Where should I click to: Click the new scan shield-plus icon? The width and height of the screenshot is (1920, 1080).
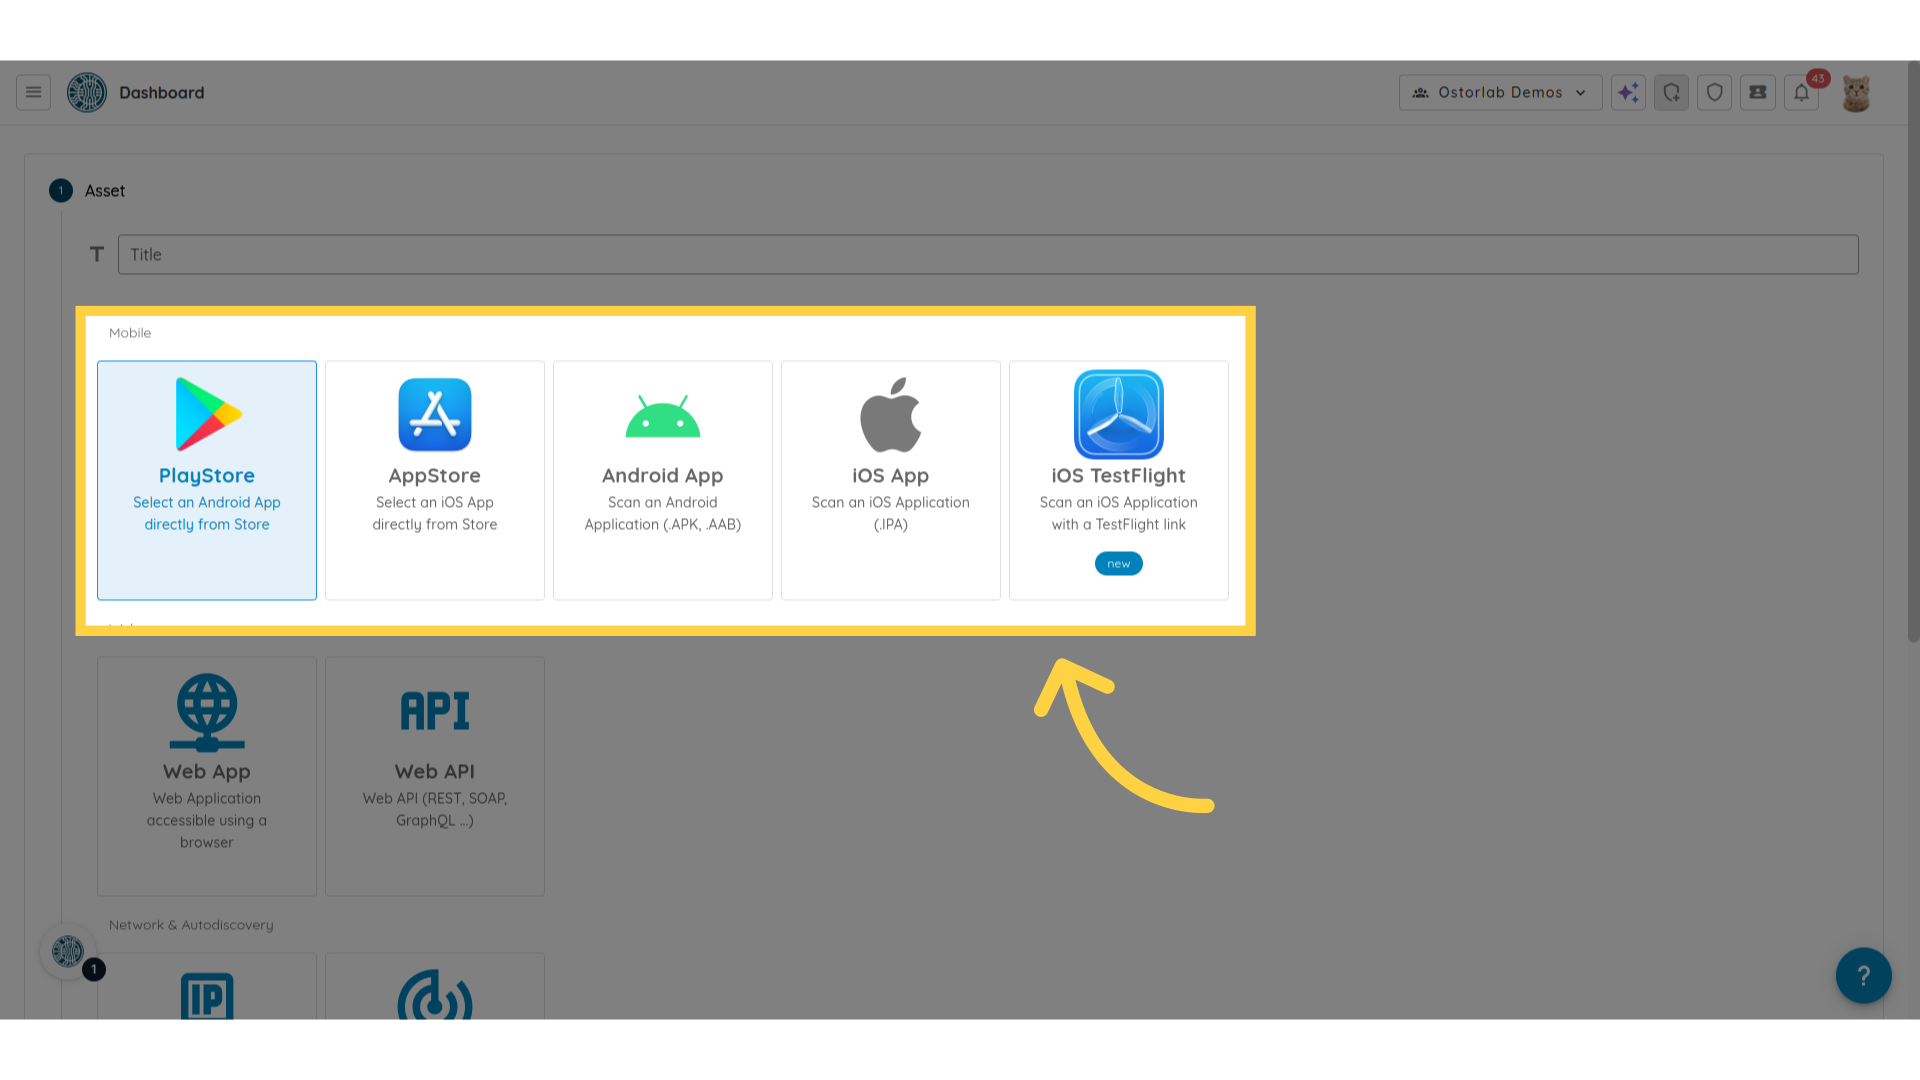tap(1671, 92)
